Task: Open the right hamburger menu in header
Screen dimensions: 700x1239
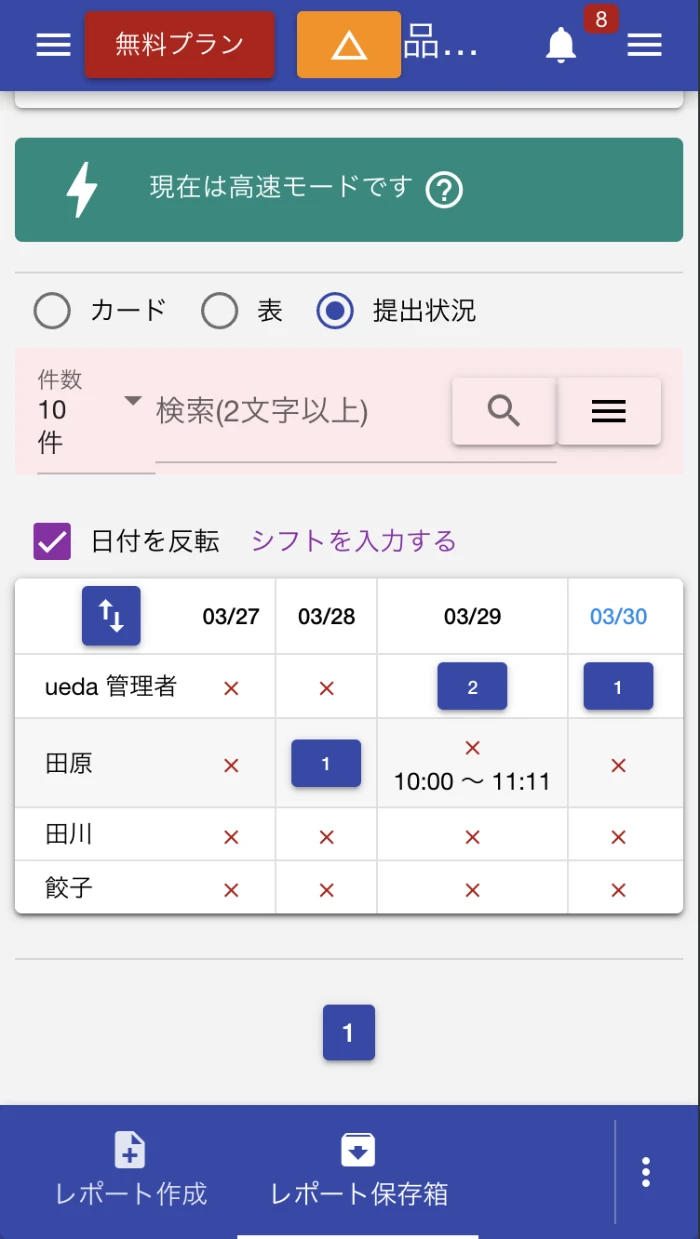Action: (644, 44)
